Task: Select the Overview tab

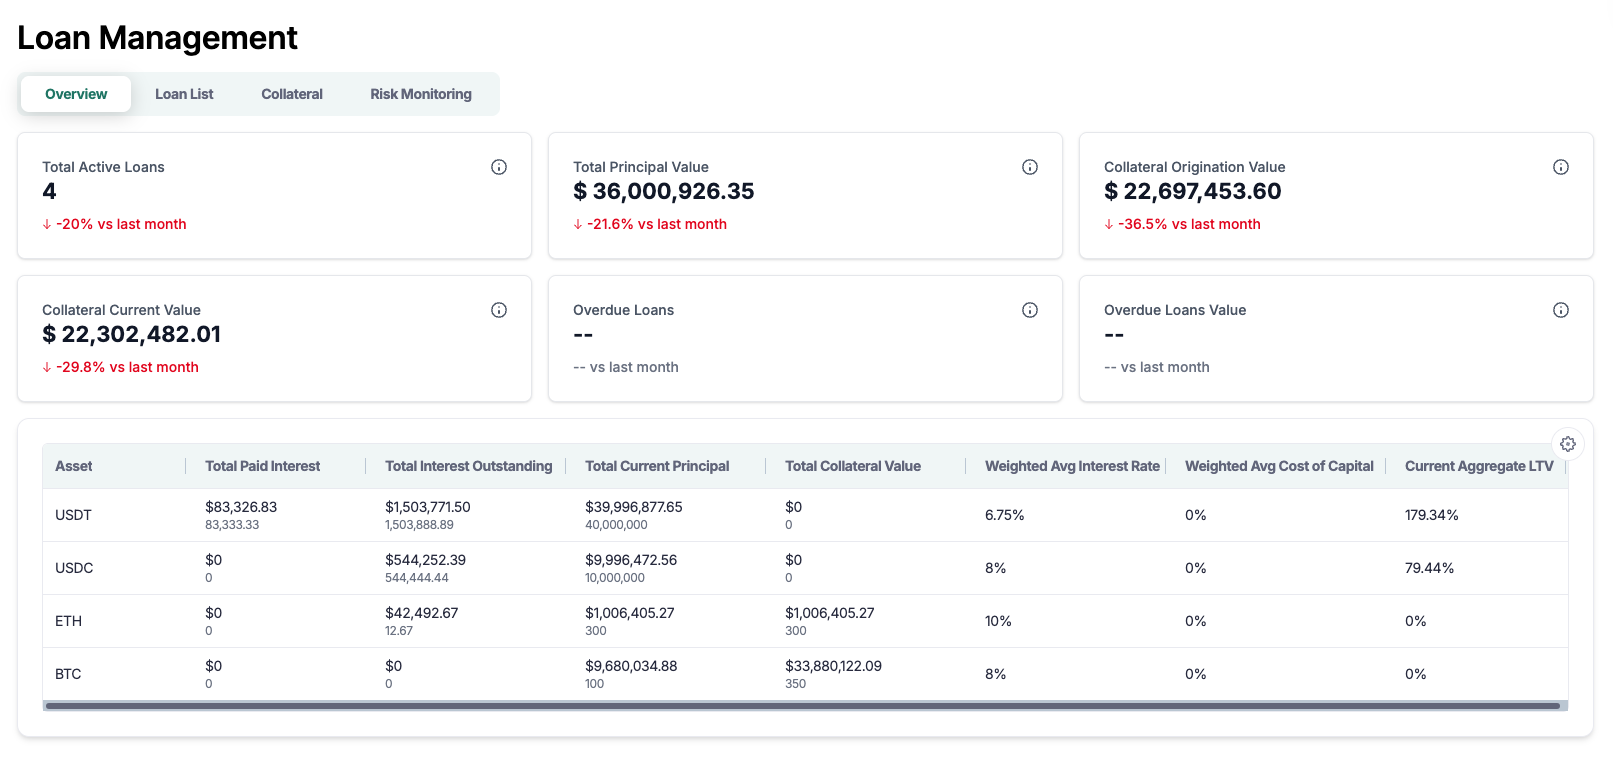Action: coord(76,94)
